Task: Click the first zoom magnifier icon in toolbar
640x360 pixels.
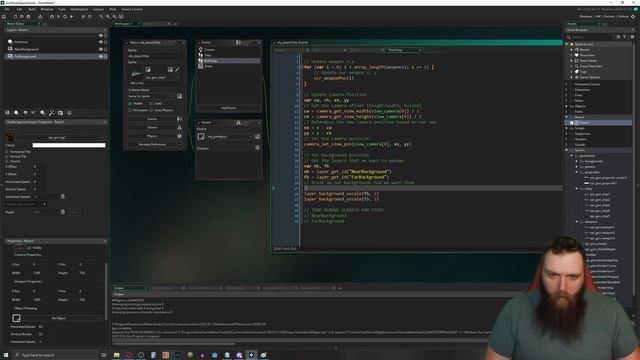Action: coord(101,17)
